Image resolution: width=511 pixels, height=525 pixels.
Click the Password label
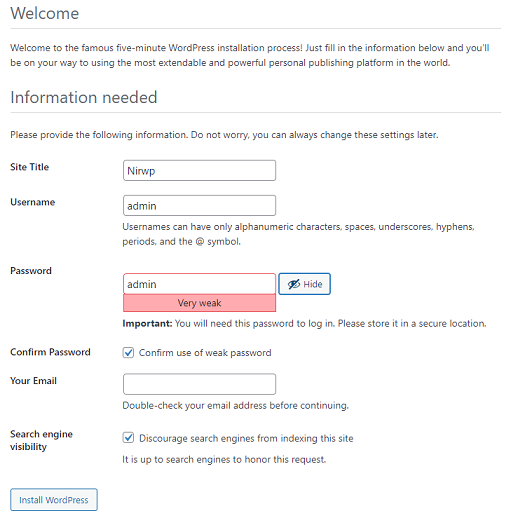click(x=31, y=271)
